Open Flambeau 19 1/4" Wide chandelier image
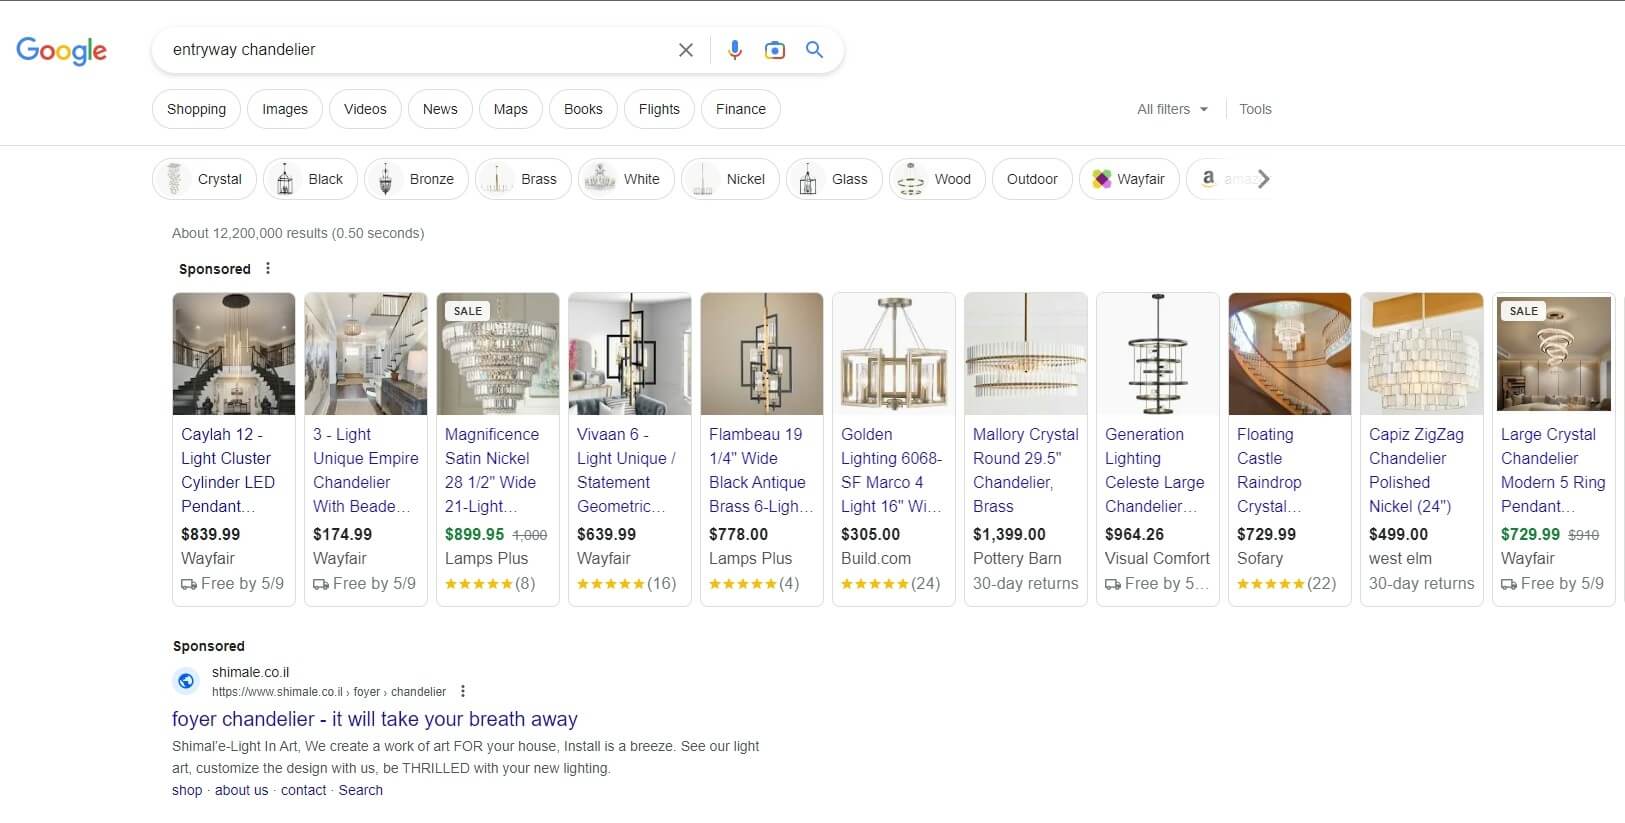 [x=762, y=354]
